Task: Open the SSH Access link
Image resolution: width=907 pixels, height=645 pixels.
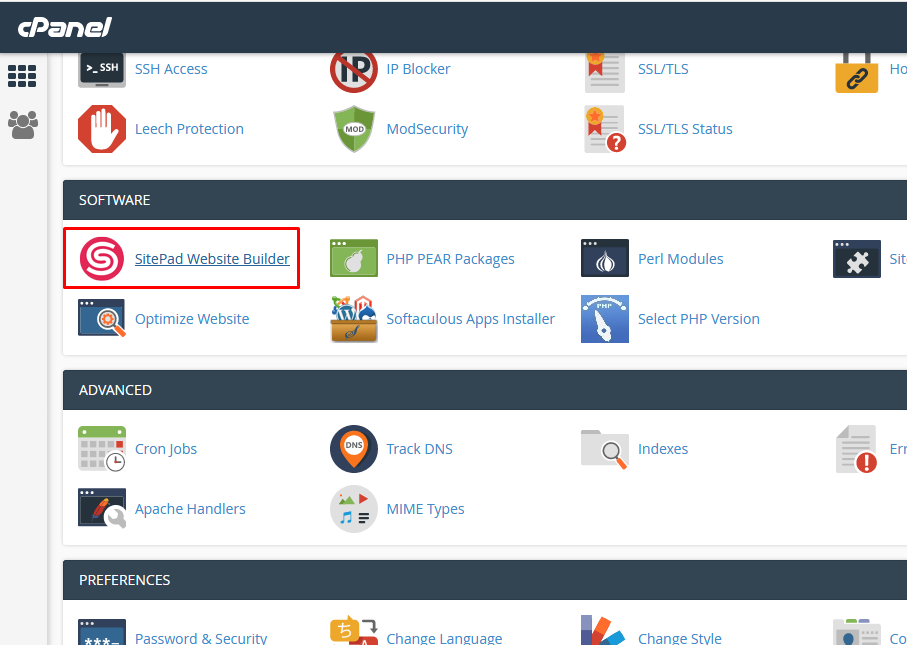Action: pos(171,69)
